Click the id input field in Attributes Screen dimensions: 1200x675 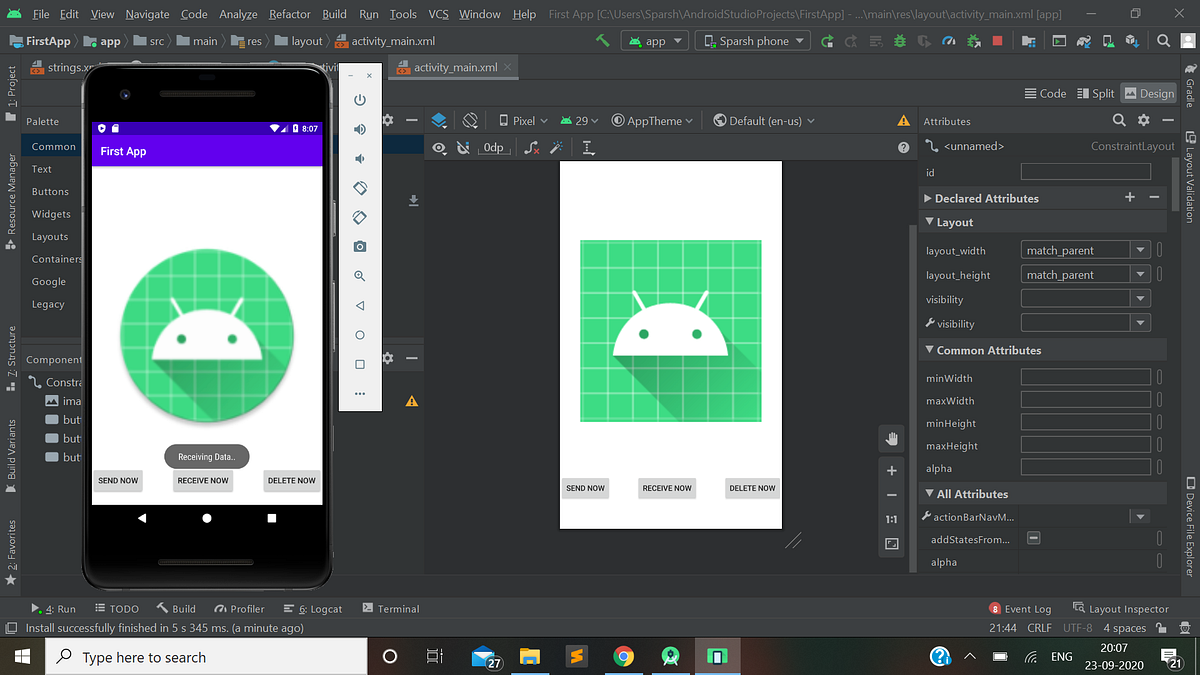[1085, 171]
